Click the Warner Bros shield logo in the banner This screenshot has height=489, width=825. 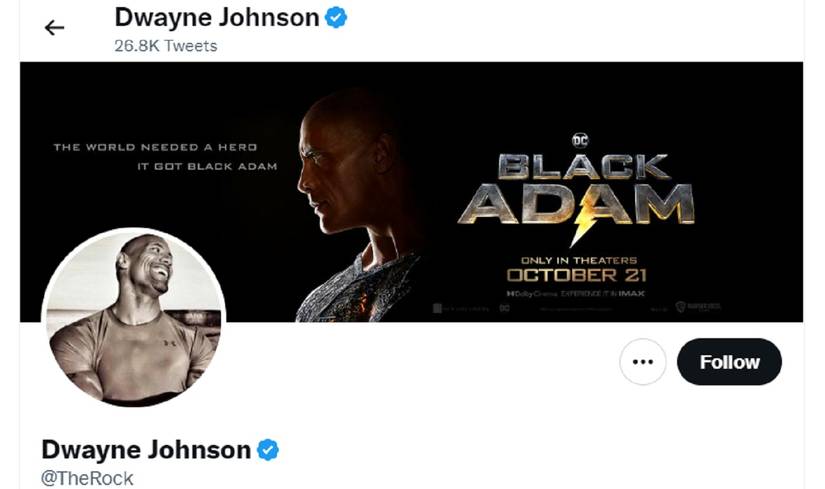tap(680, 307)
